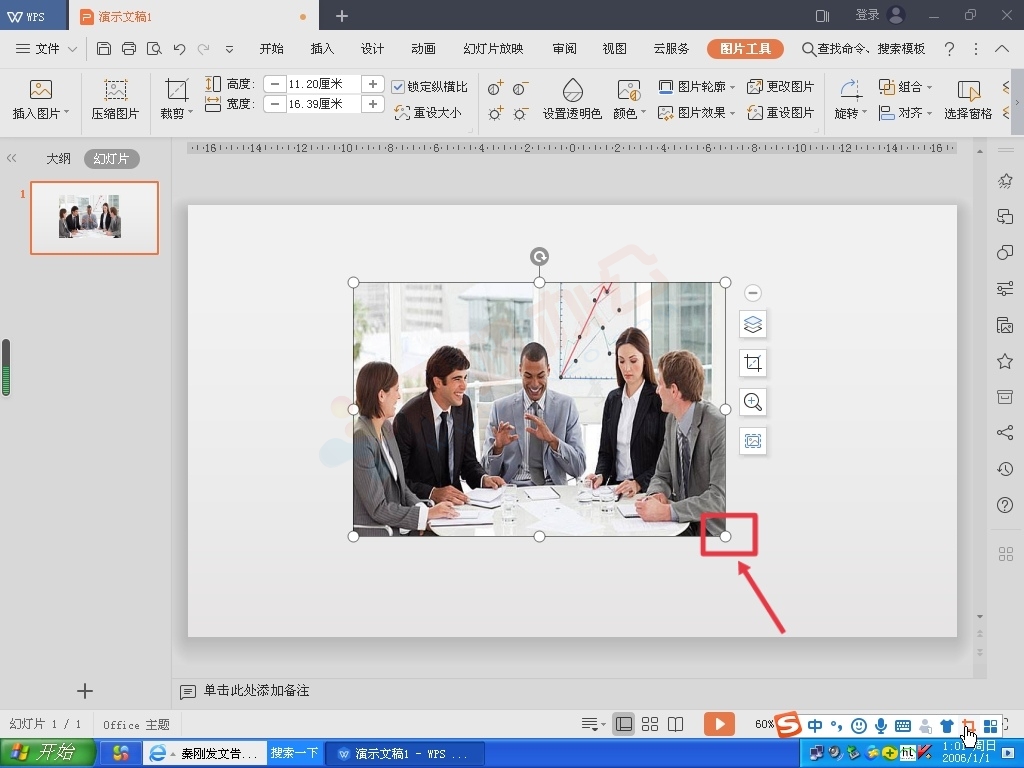Switch to slide sorter grid view
1024x768 pixels.
pos(650,724)
